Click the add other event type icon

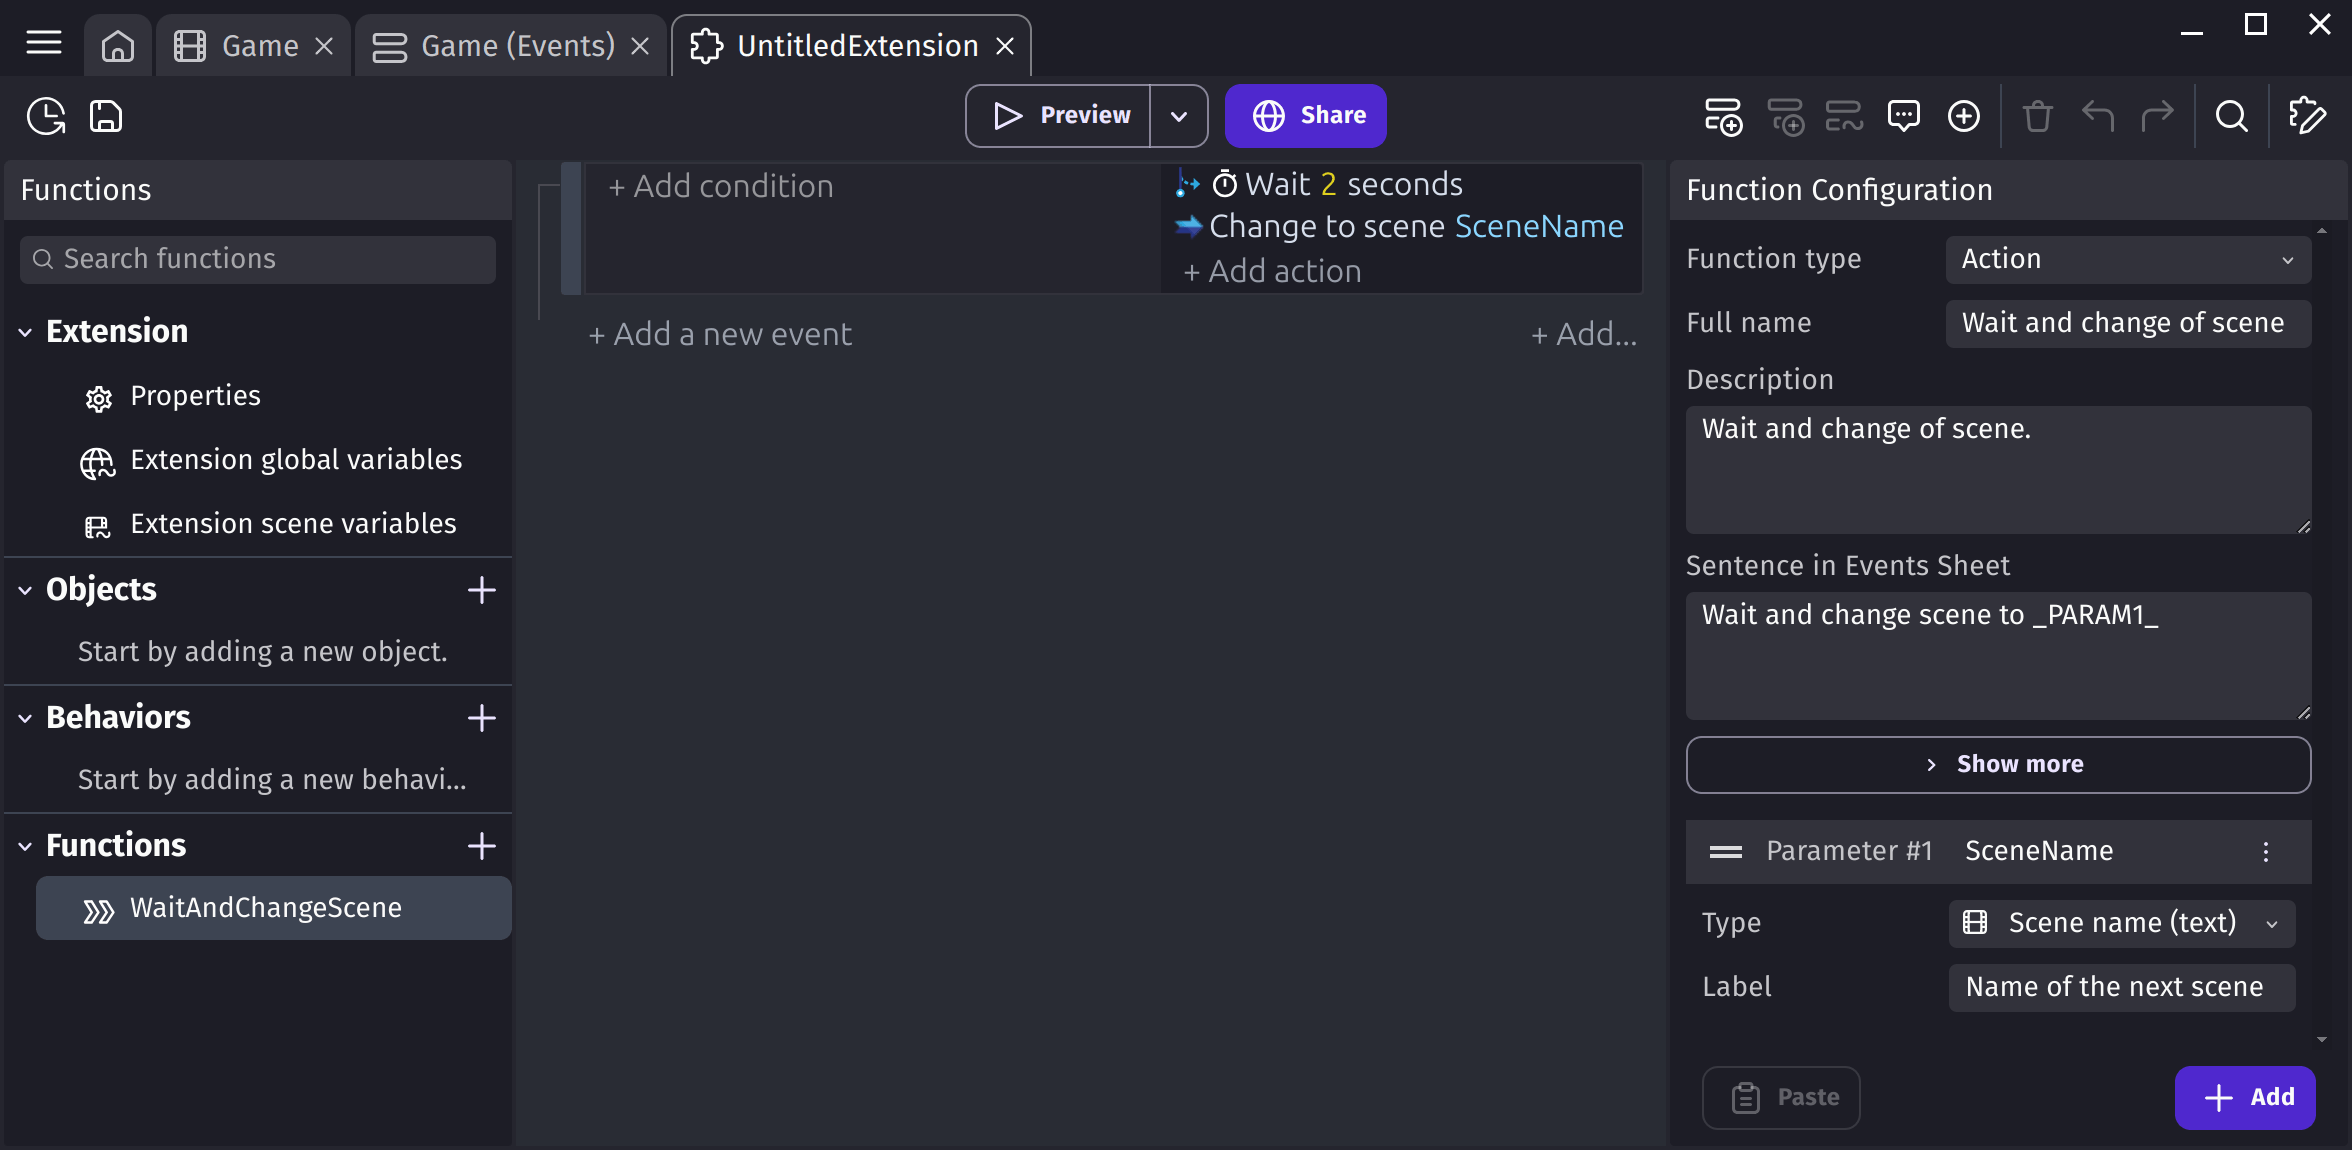click(1844, 116)
